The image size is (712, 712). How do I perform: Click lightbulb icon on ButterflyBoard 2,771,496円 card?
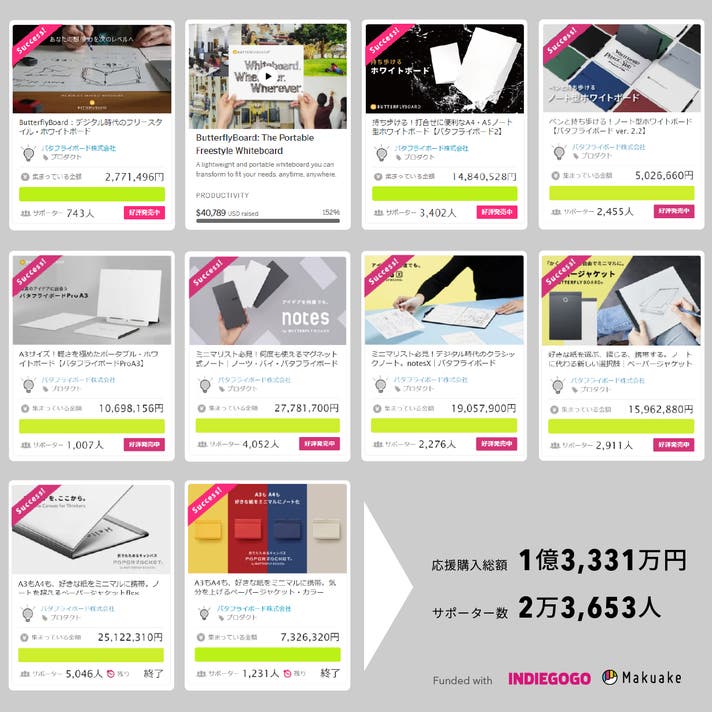click(x=28, y=153)
